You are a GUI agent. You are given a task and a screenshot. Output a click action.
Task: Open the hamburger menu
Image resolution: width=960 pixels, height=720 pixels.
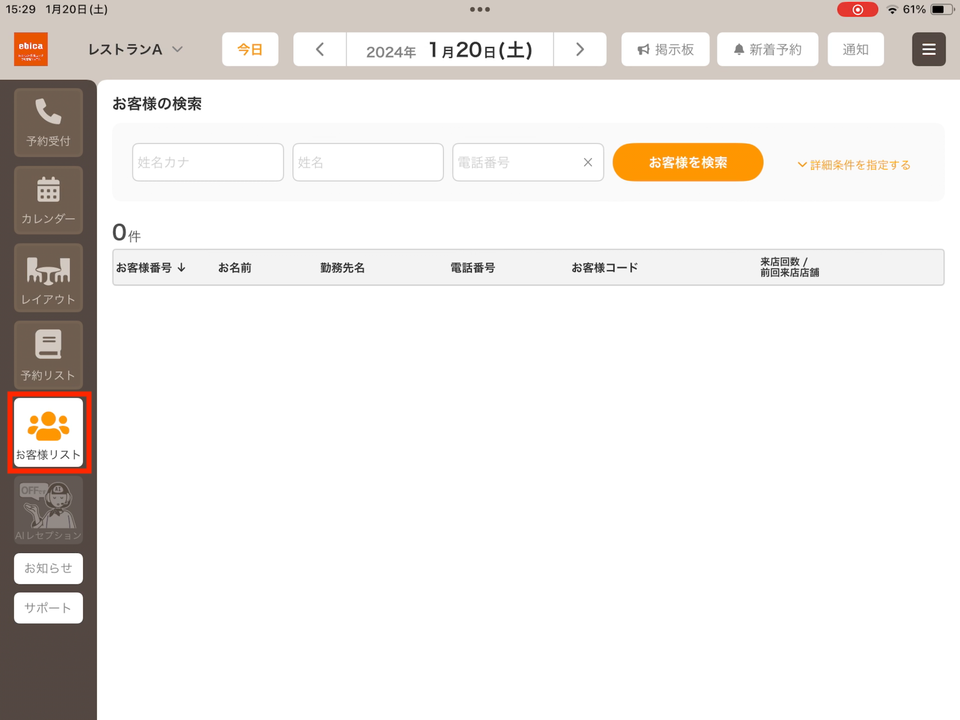tap(929, 50)
